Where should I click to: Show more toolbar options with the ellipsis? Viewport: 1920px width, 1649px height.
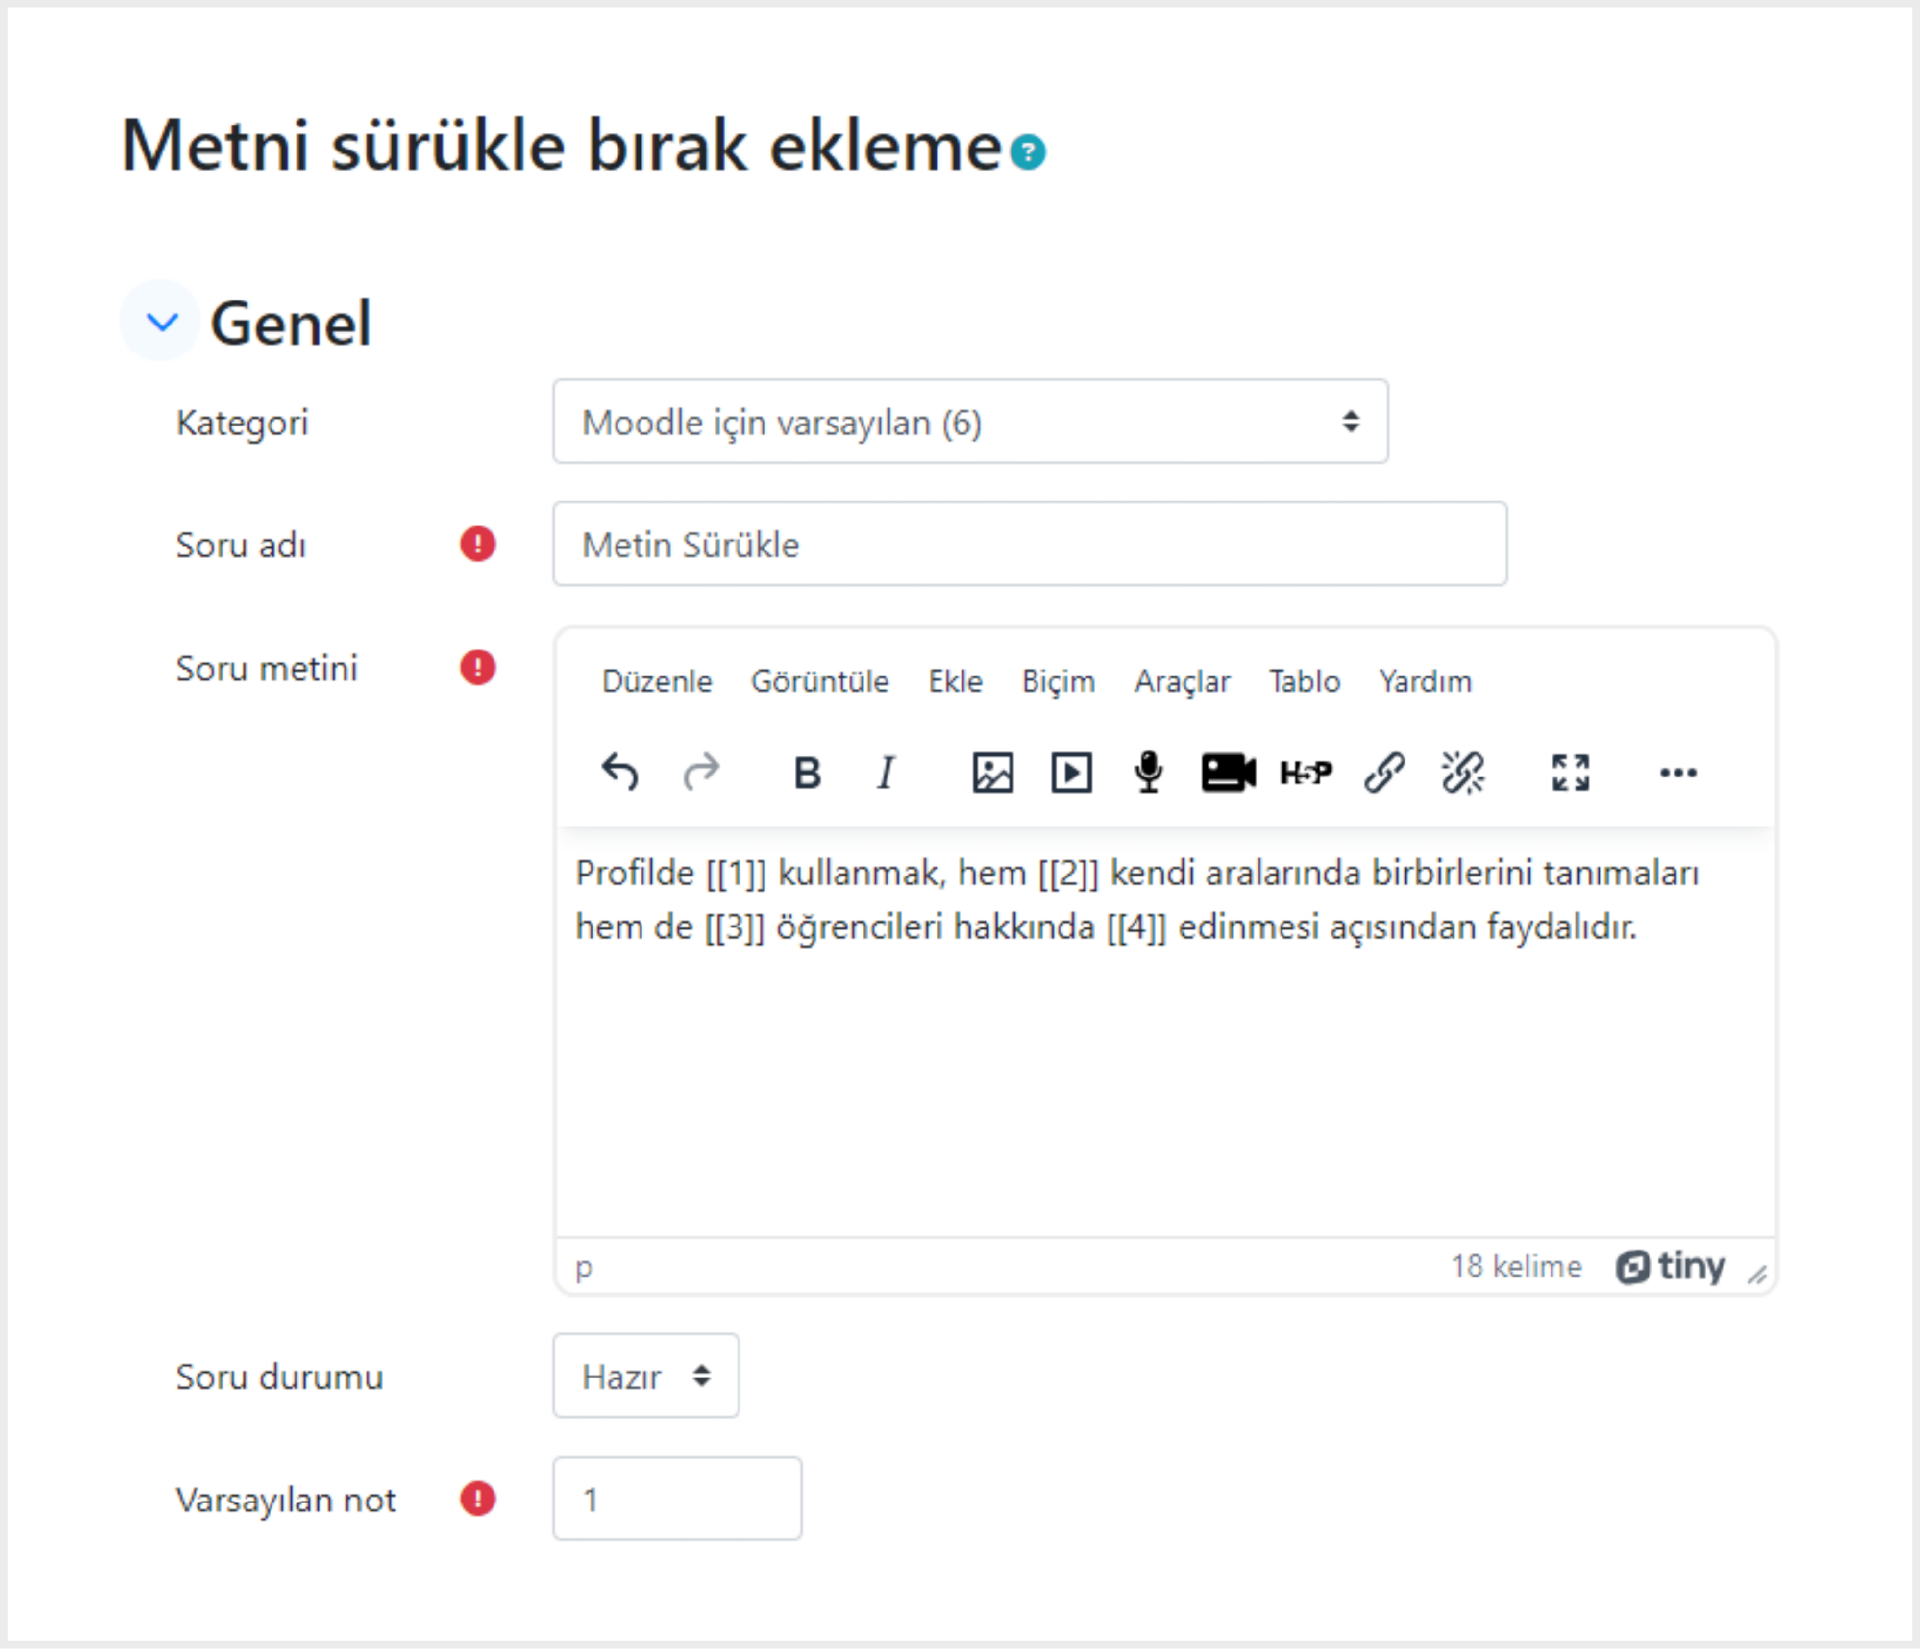[x=1678, y=772]
